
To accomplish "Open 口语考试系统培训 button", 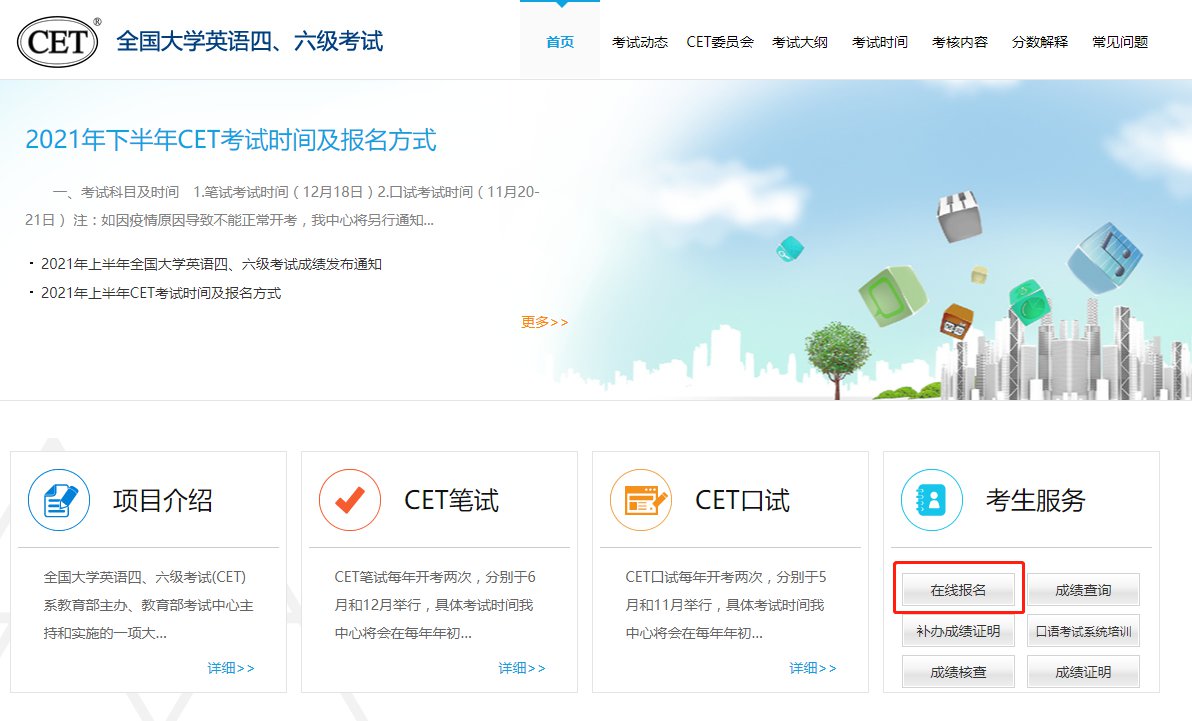I will pyautogui.click(x=1083, y=631).
